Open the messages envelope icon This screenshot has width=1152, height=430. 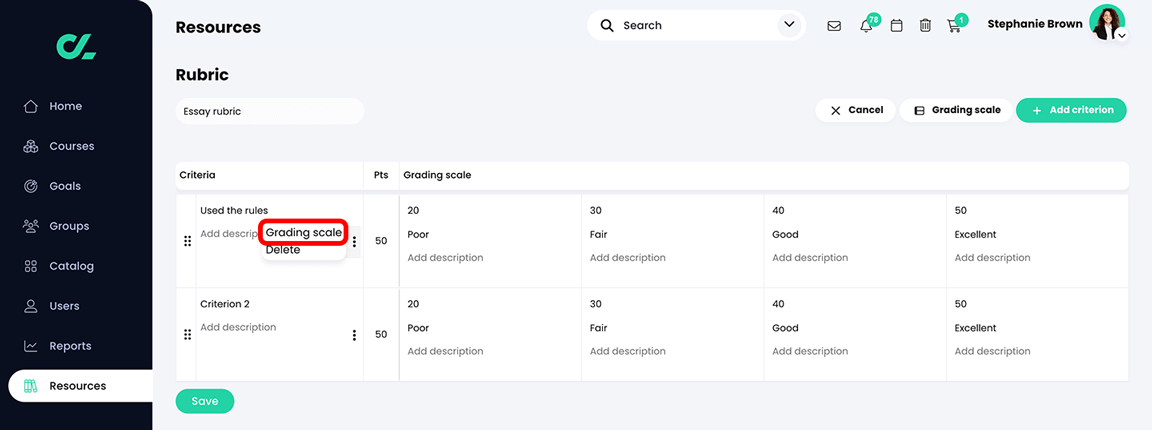point(834,26)
